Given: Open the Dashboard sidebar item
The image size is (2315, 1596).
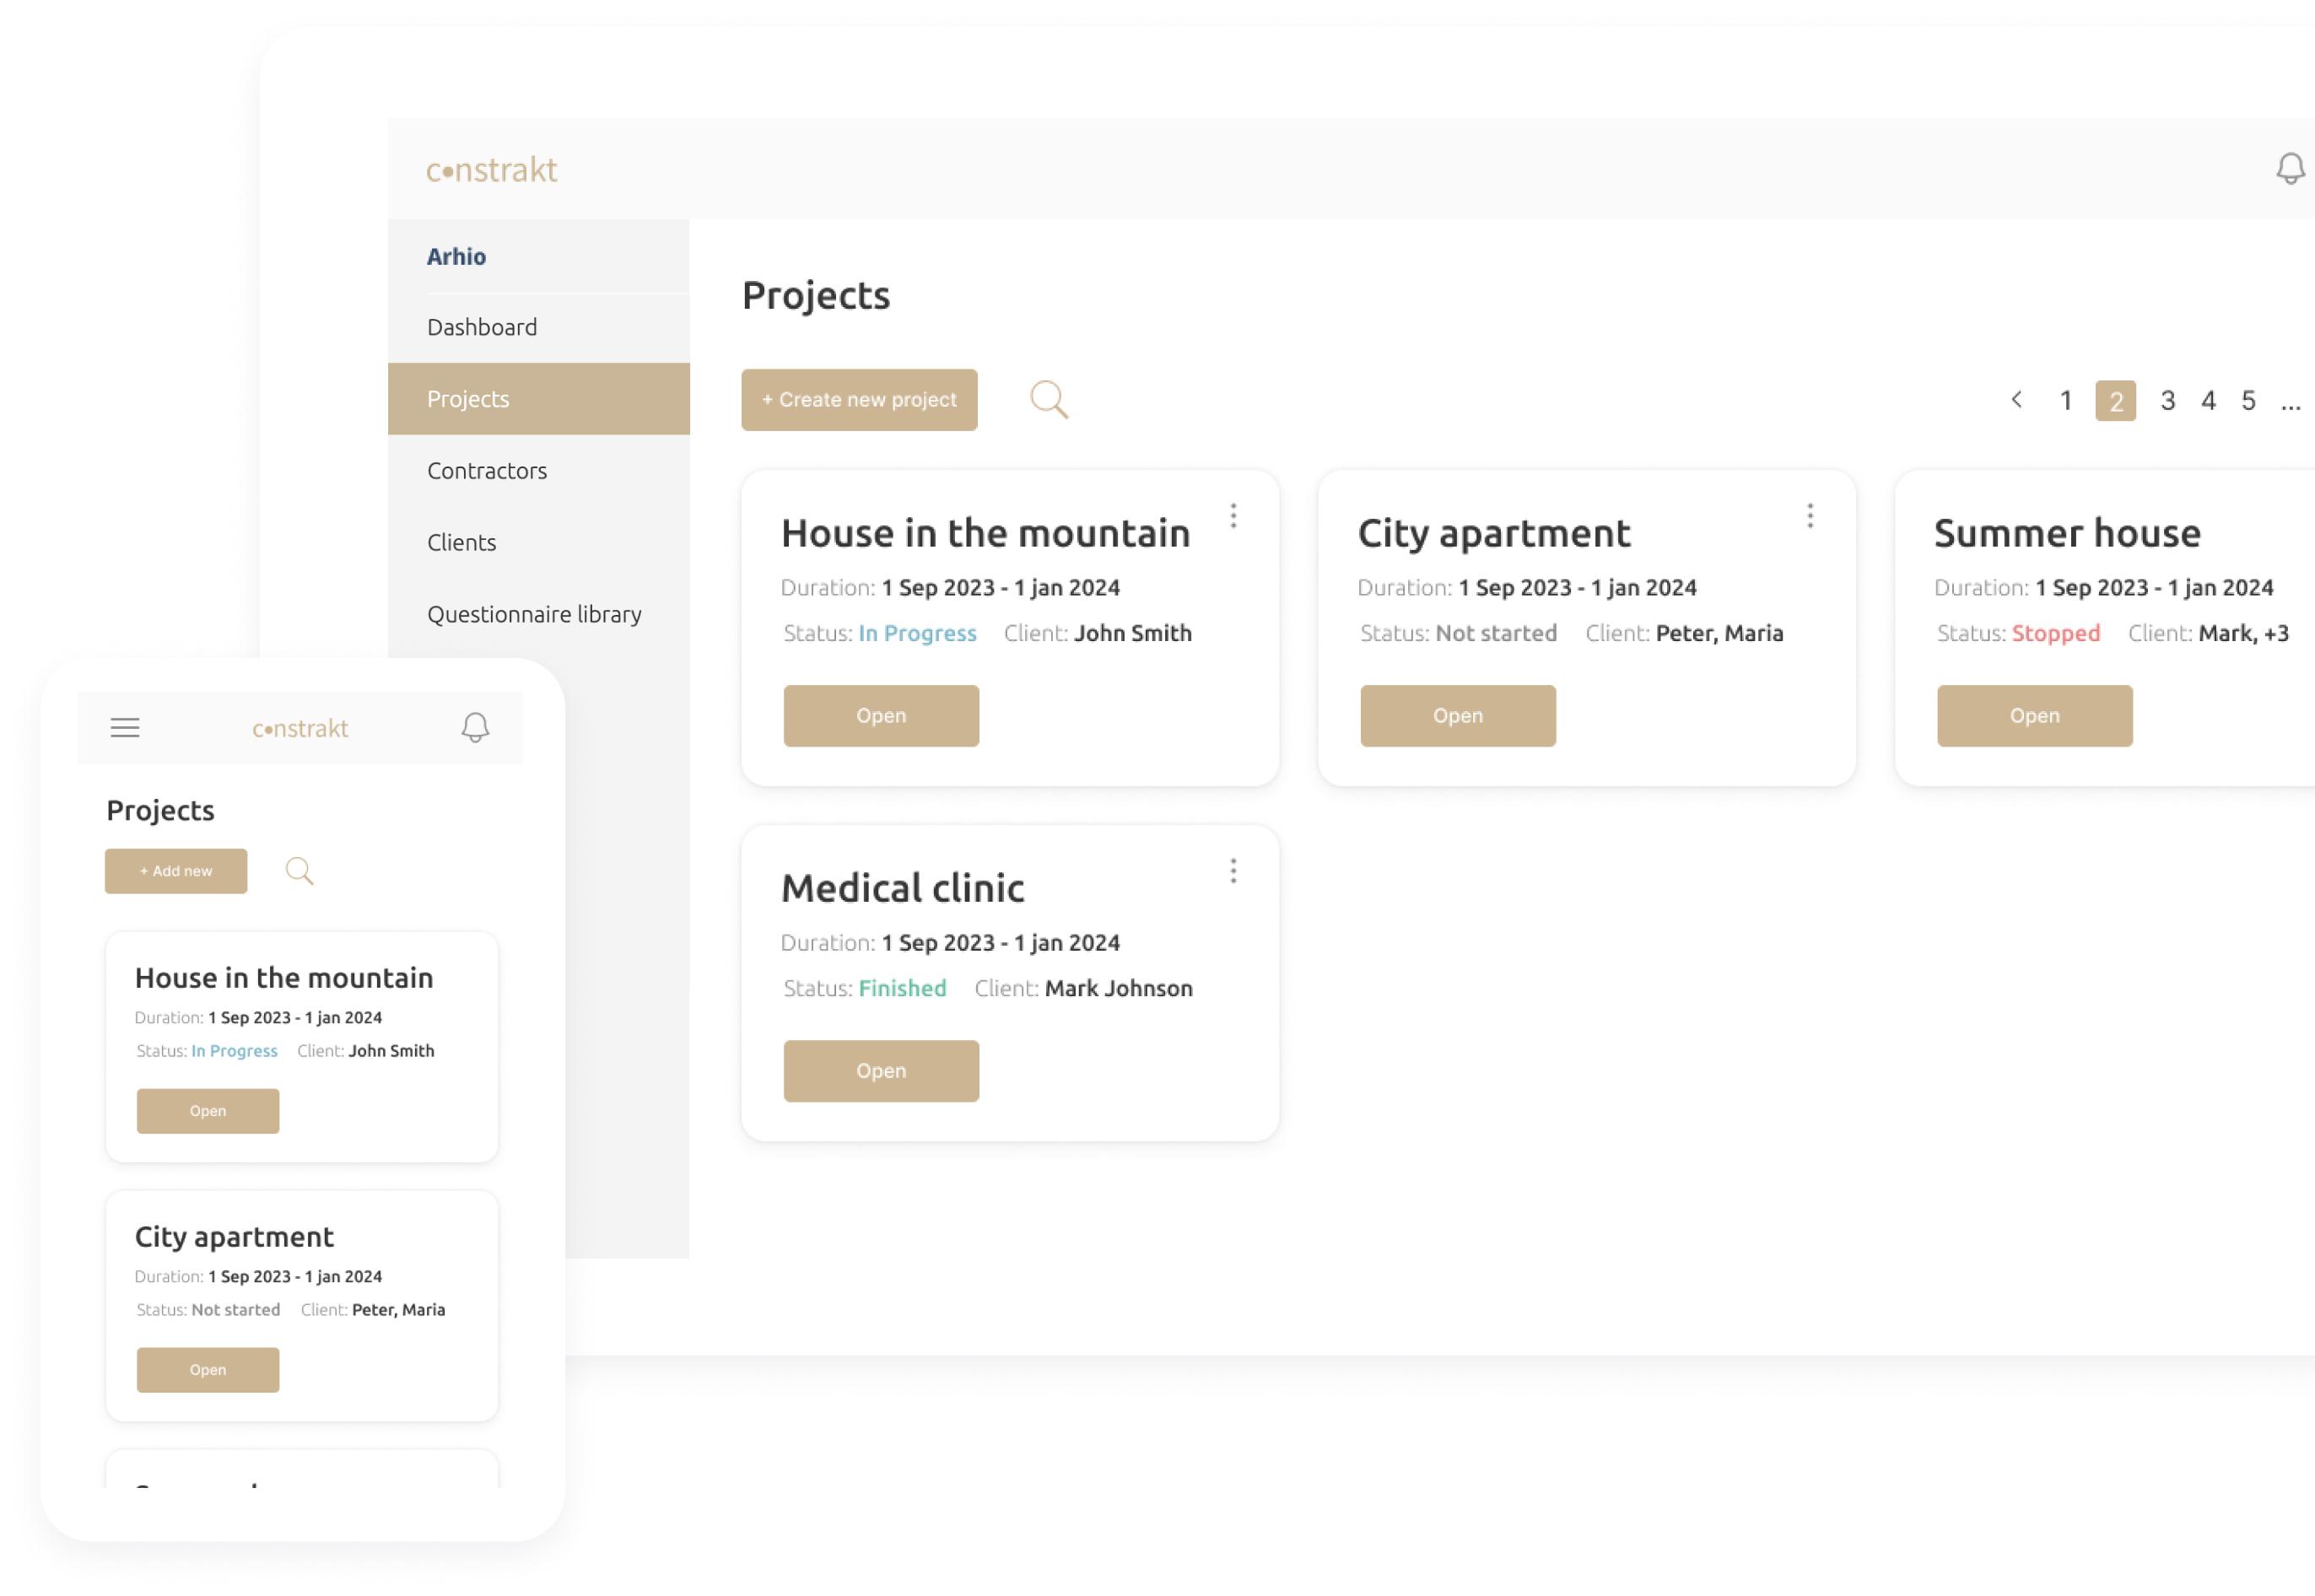Looking at the screenshot, I should click(x=482, y=327).
